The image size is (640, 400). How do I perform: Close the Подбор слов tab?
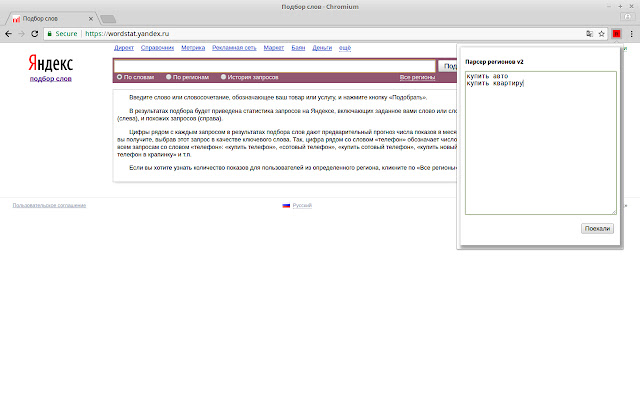coord(91,19)
